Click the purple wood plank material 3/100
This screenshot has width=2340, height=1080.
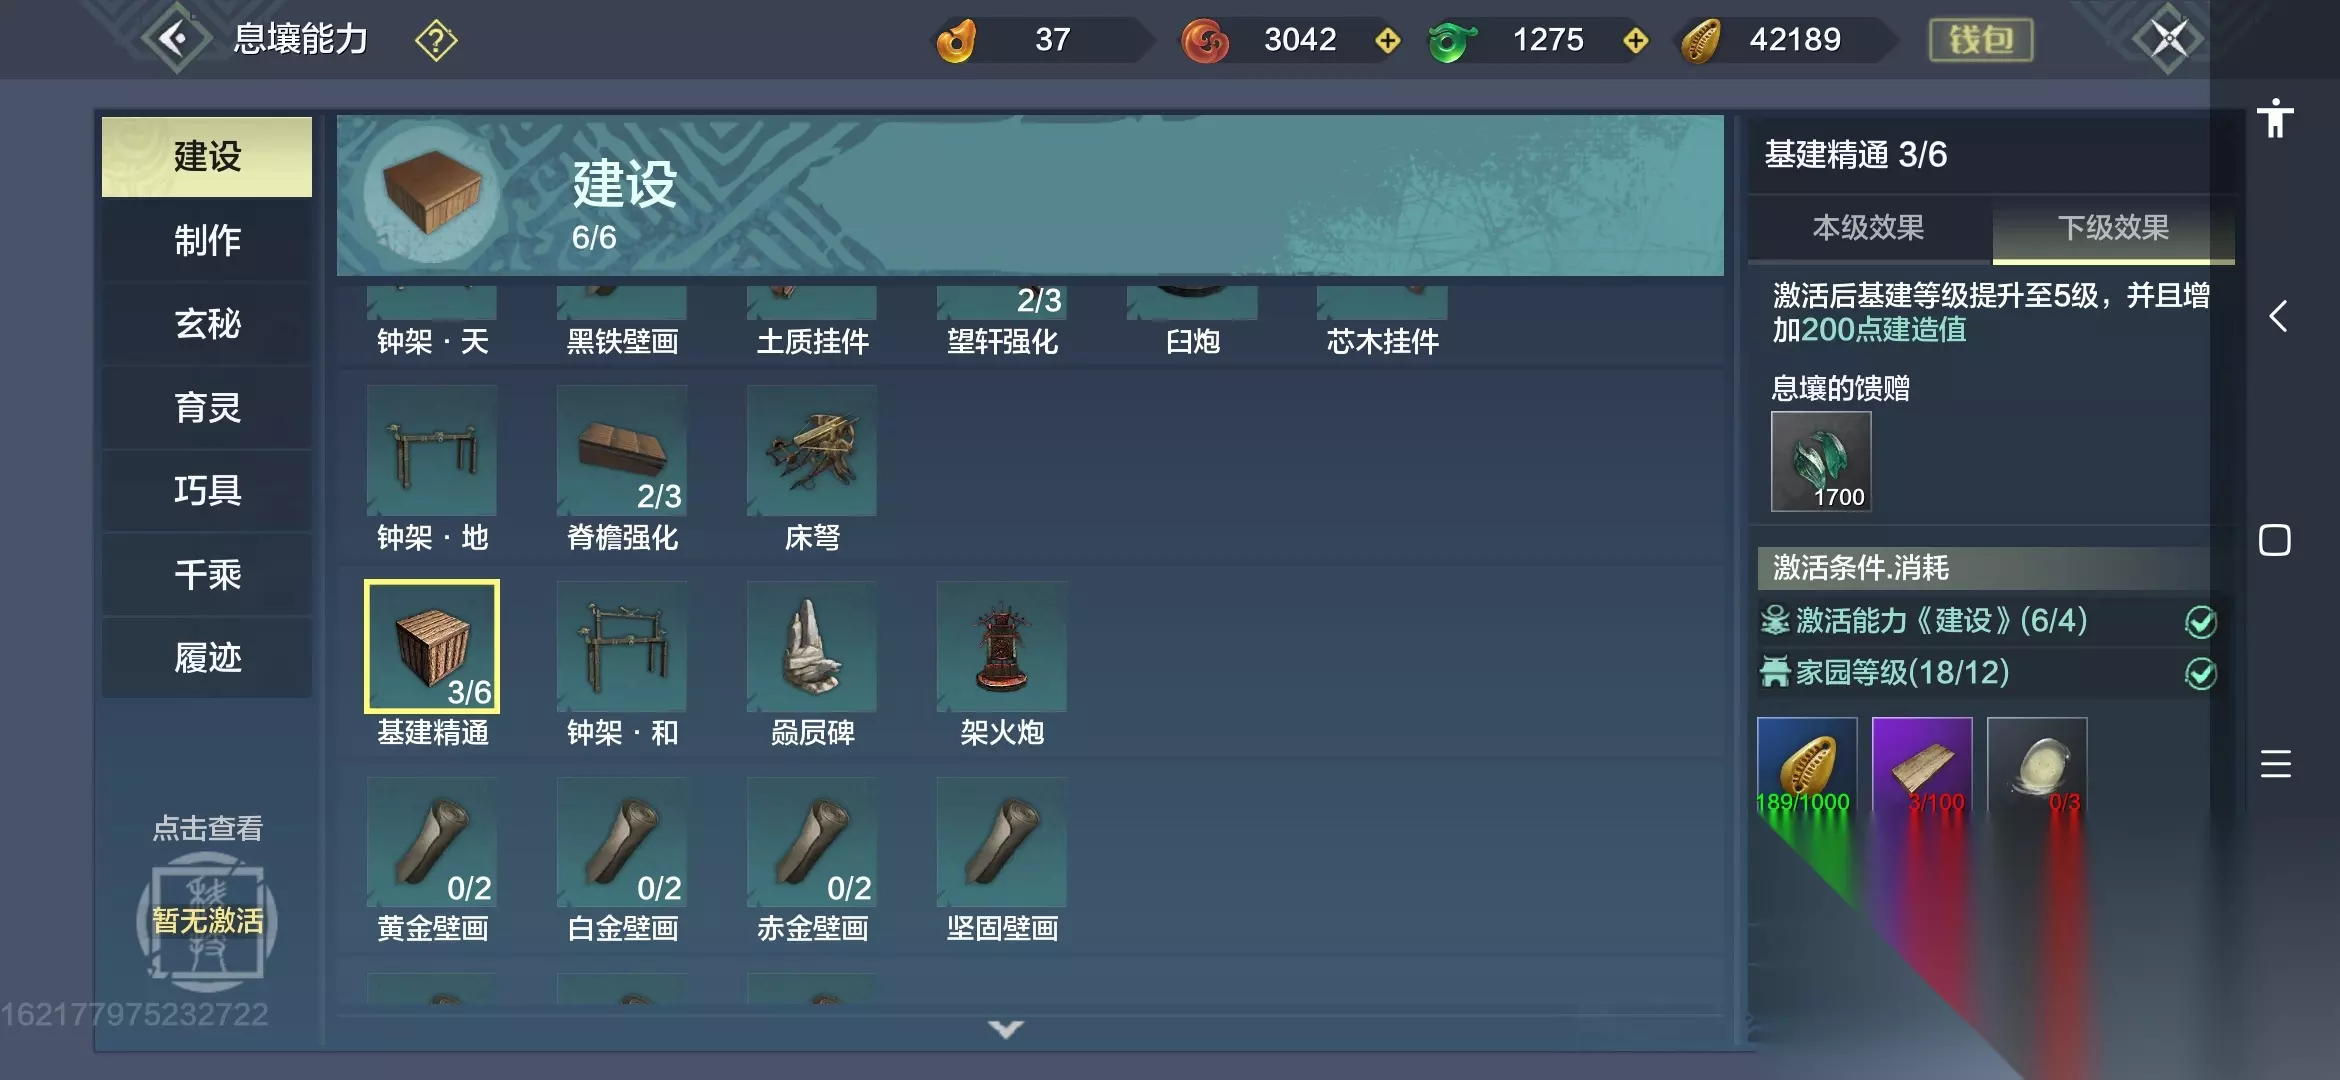pyautogui.click(x=1922, y=767)
